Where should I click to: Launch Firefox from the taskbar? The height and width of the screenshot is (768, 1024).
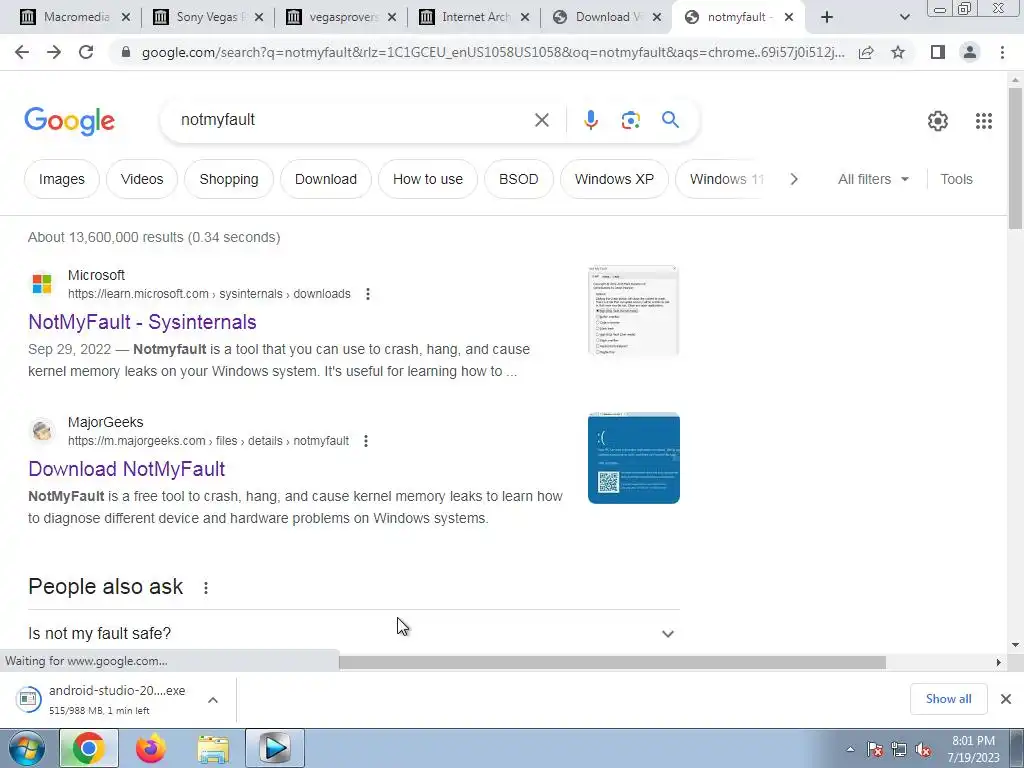[x=151, y=748]
